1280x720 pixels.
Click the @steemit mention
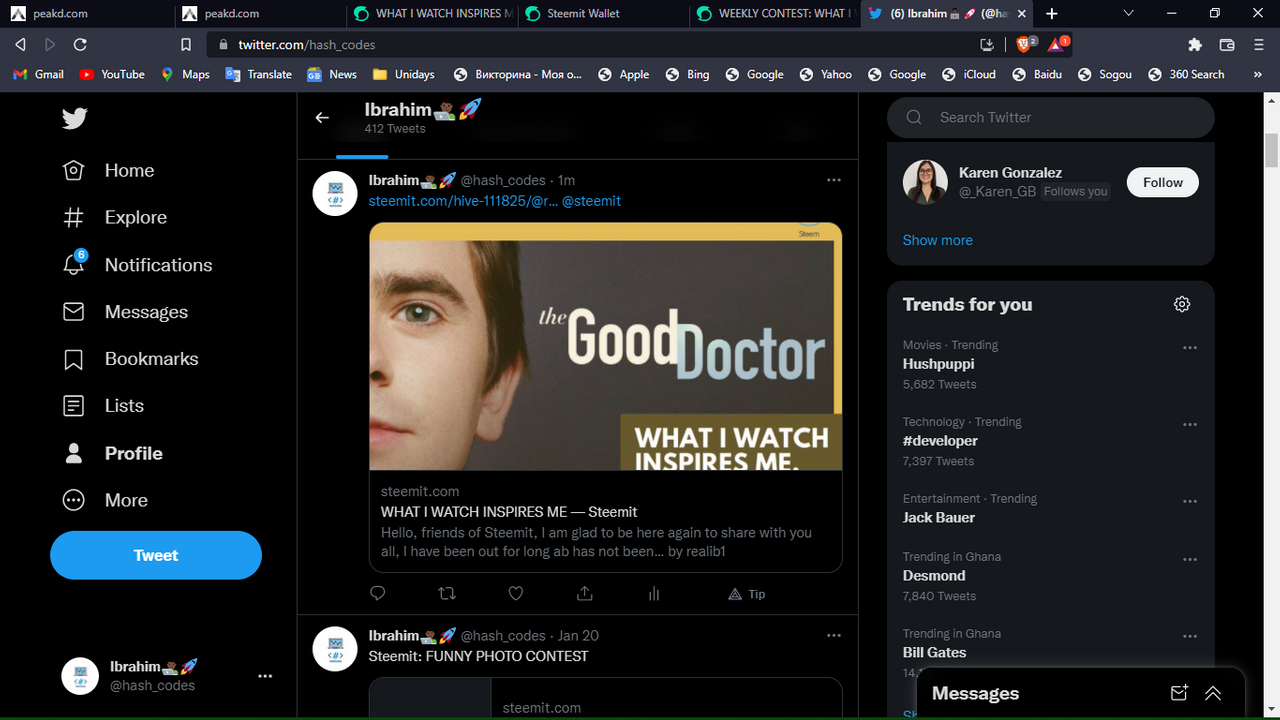[x=591, y=201]
